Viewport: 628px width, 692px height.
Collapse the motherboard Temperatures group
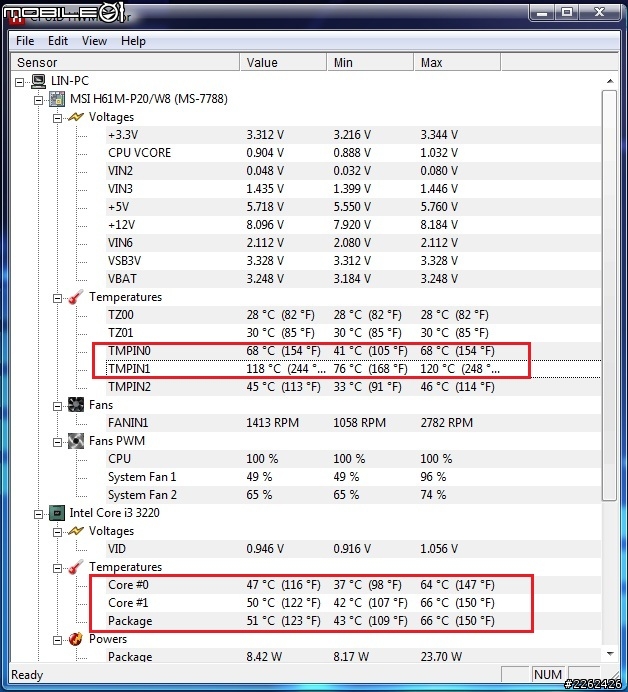coord(57,298)
